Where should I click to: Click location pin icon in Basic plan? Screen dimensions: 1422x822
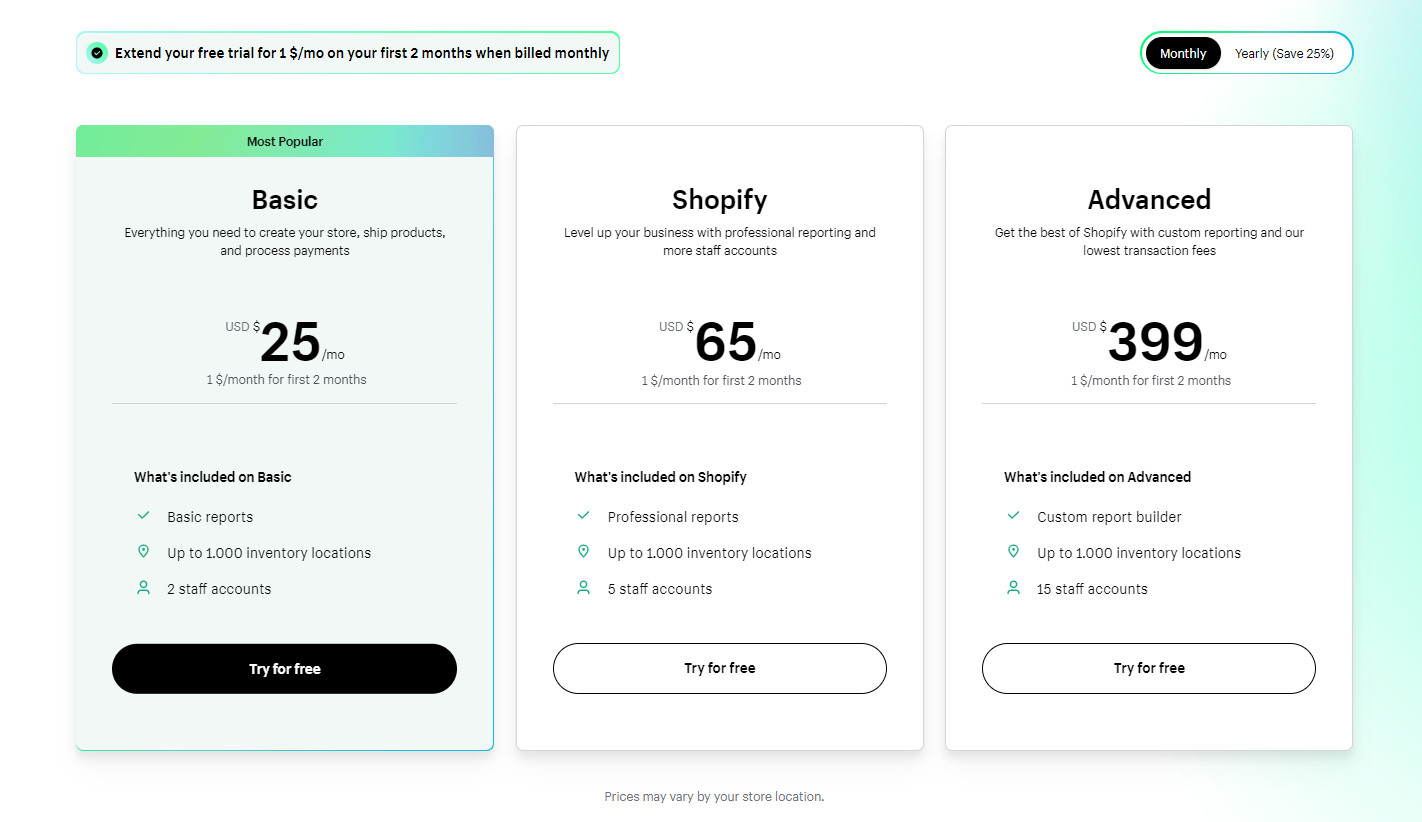143,552
